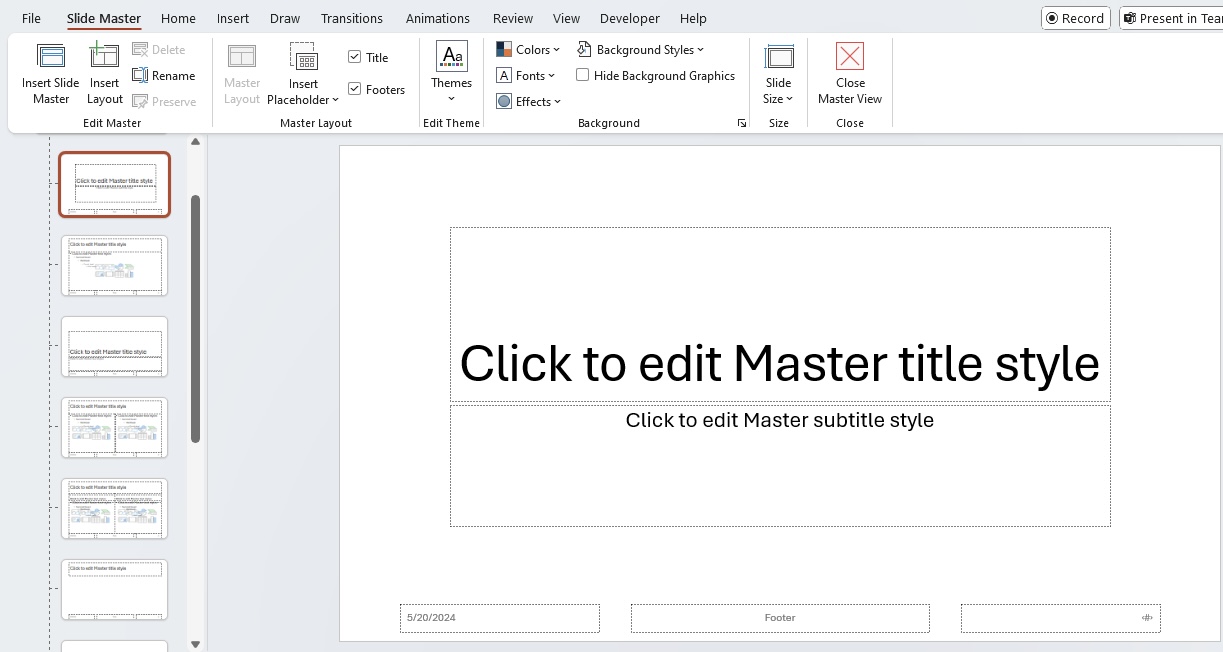Screen dimensions: 1223x652
Task: Expand the Themes dropdown arrow
Action: pyautogui.click(x=451, y=98)
